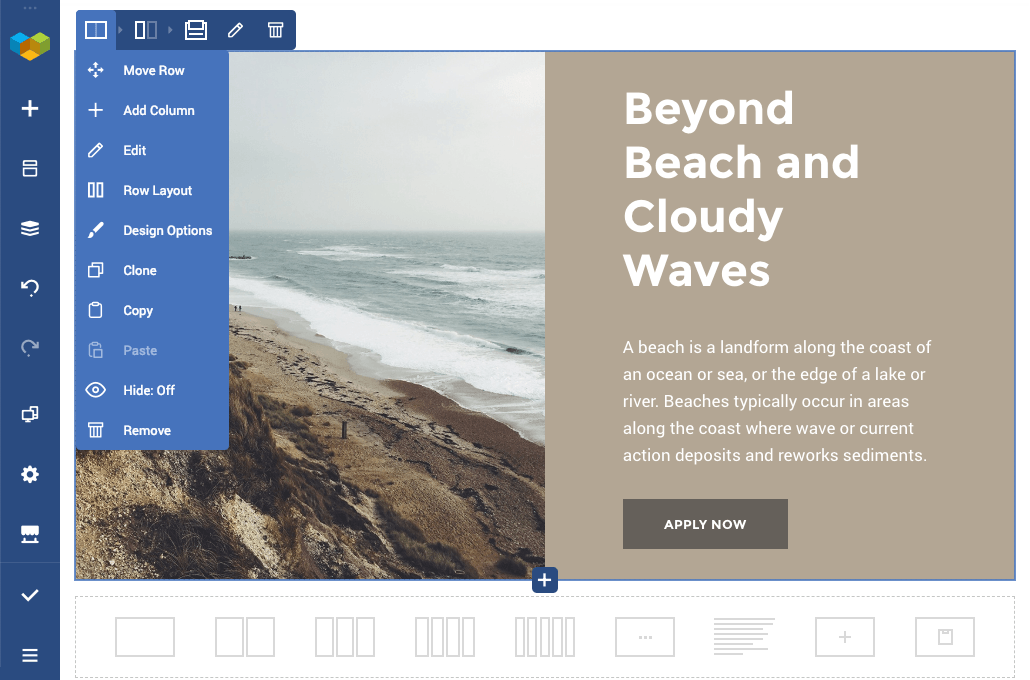This screenshot has width=1030, height=680.
Task: Click the disabled Paste menu entry
Action: click(152, 351)
